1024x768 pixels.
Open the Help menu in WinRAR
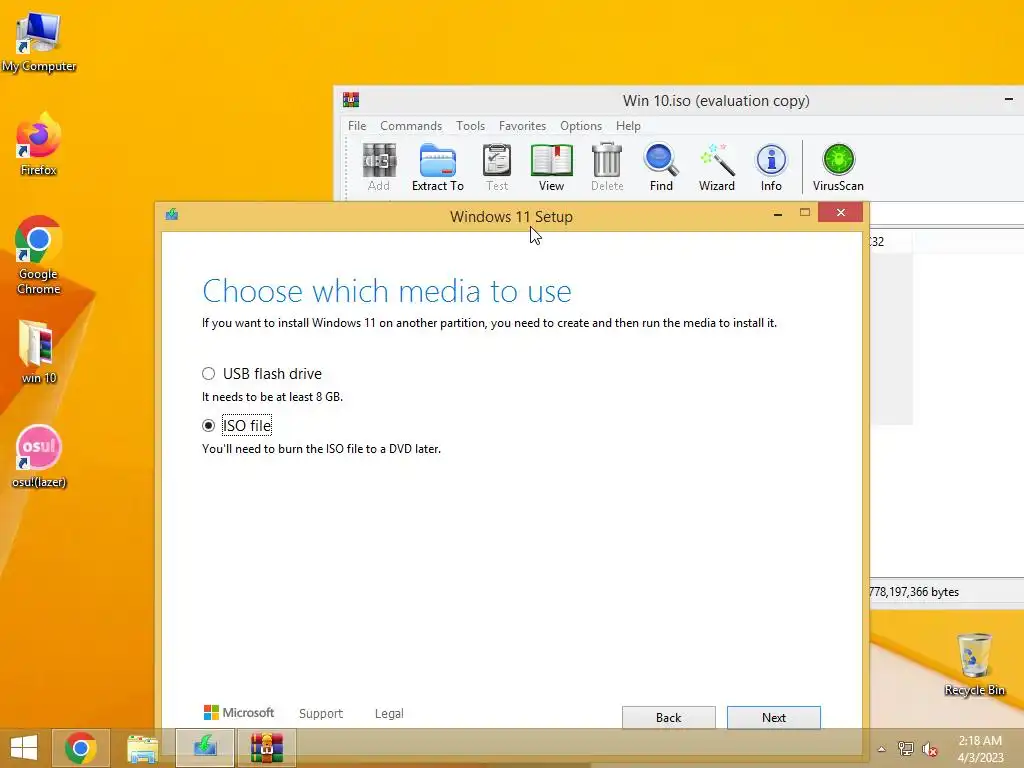click(628, 125)
